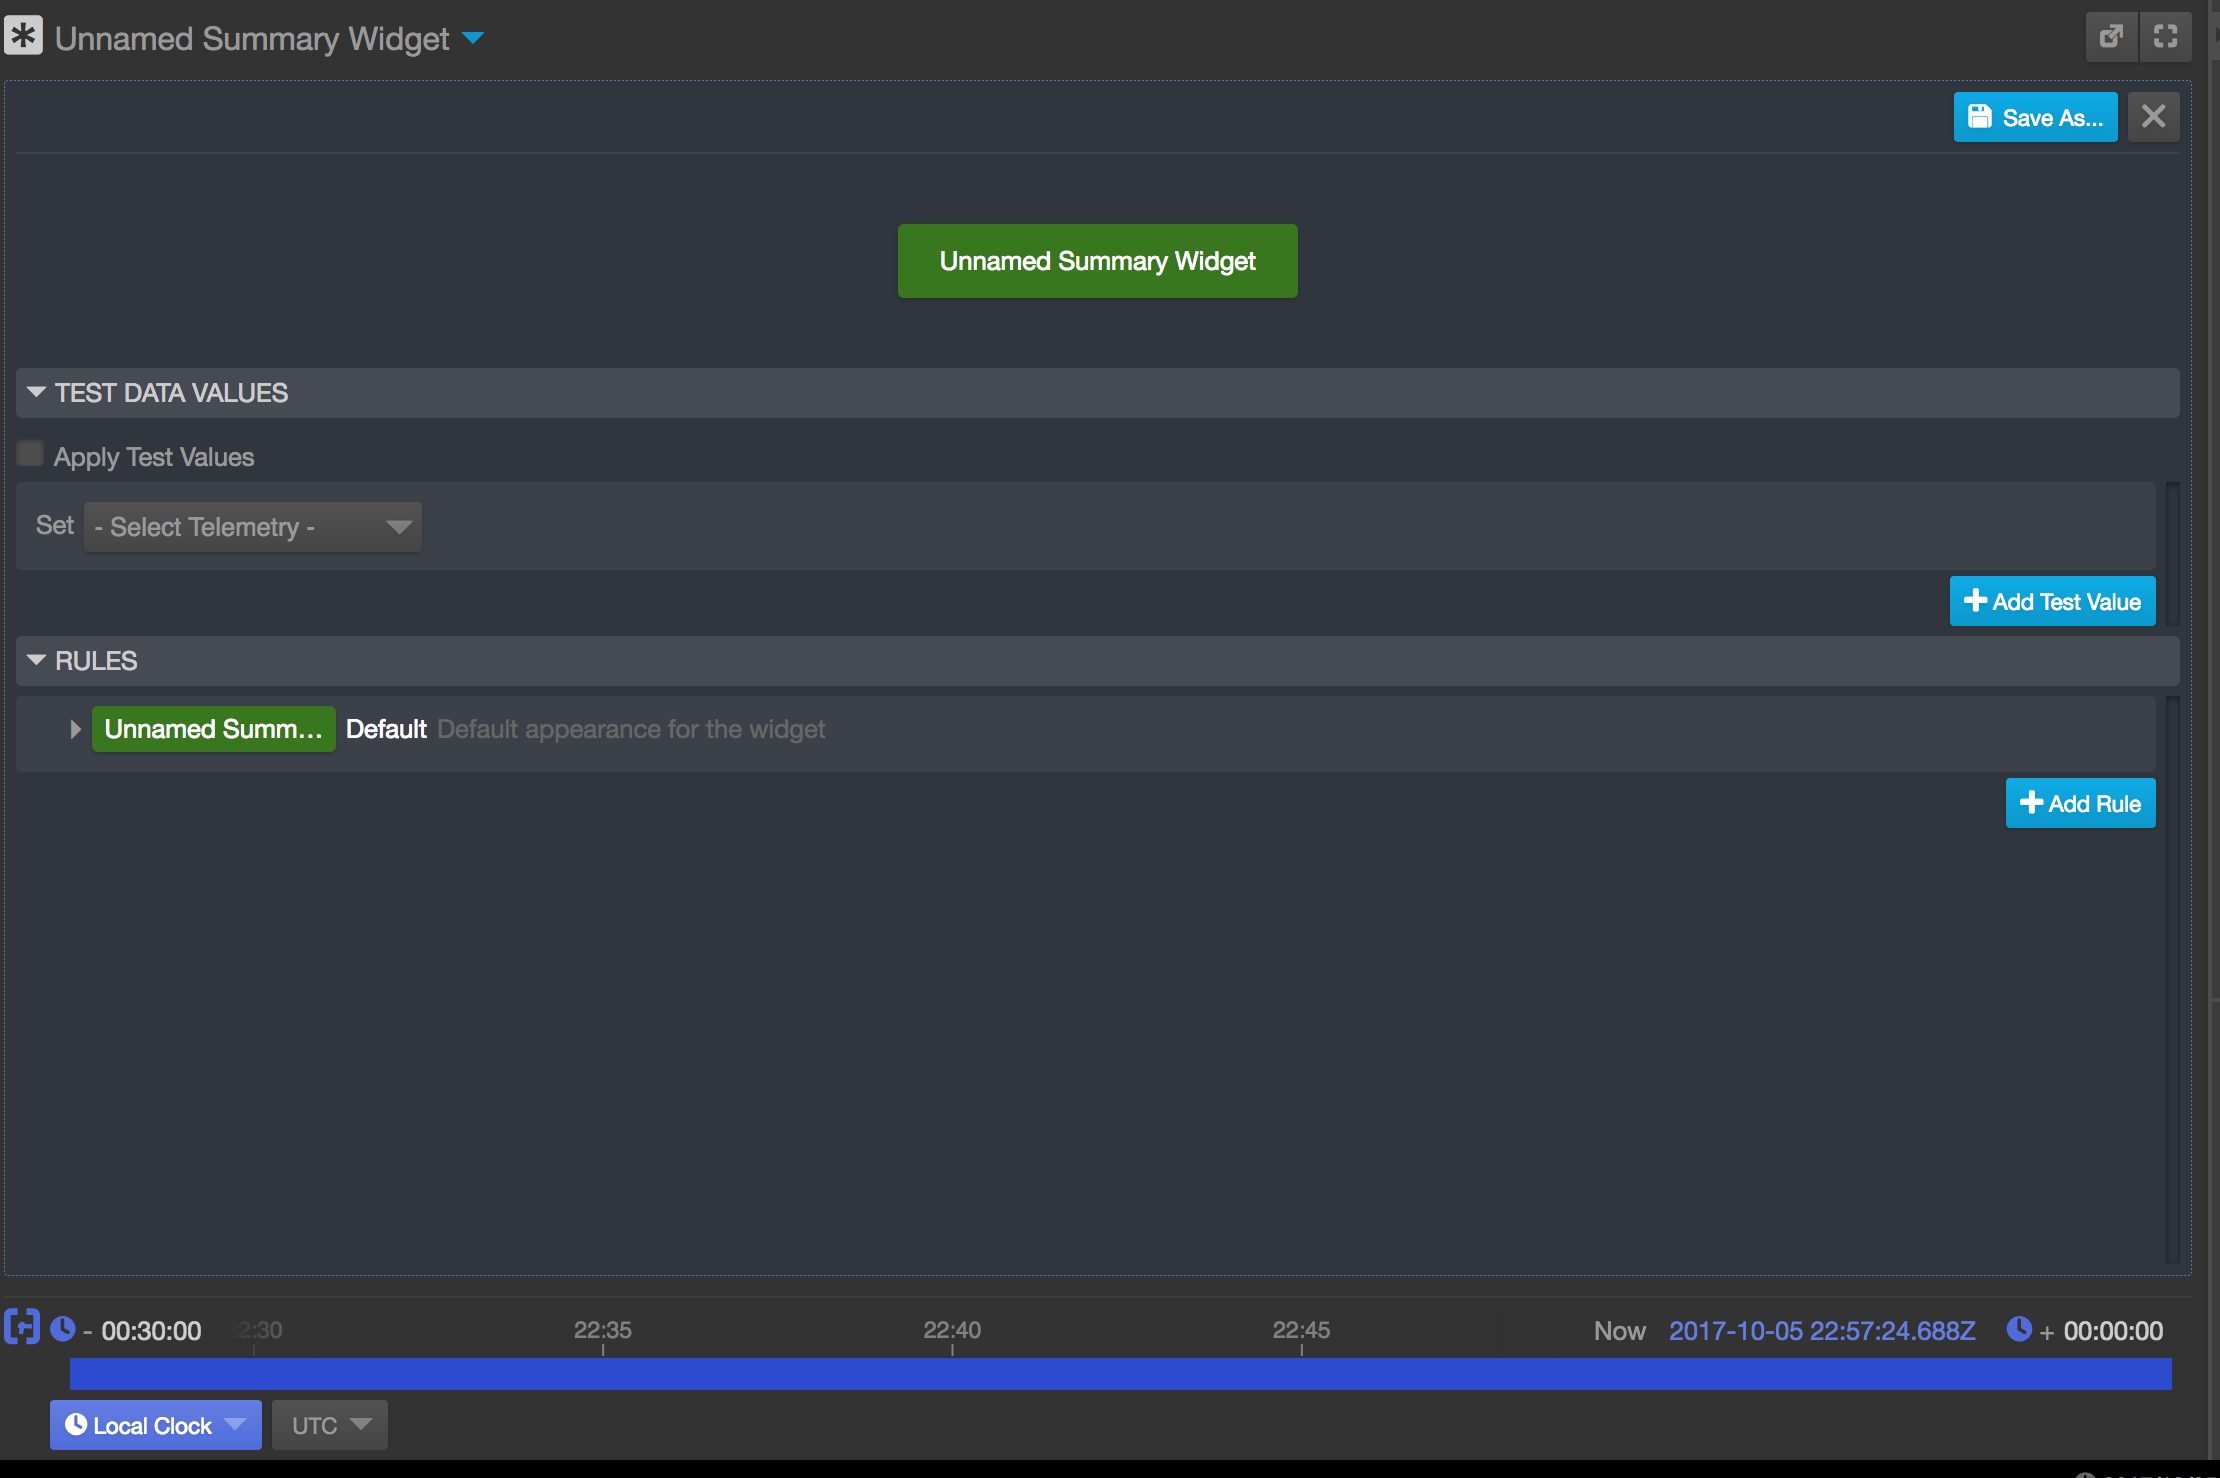Open widget in new tab via pop-out icon

tap(2111, 36)
